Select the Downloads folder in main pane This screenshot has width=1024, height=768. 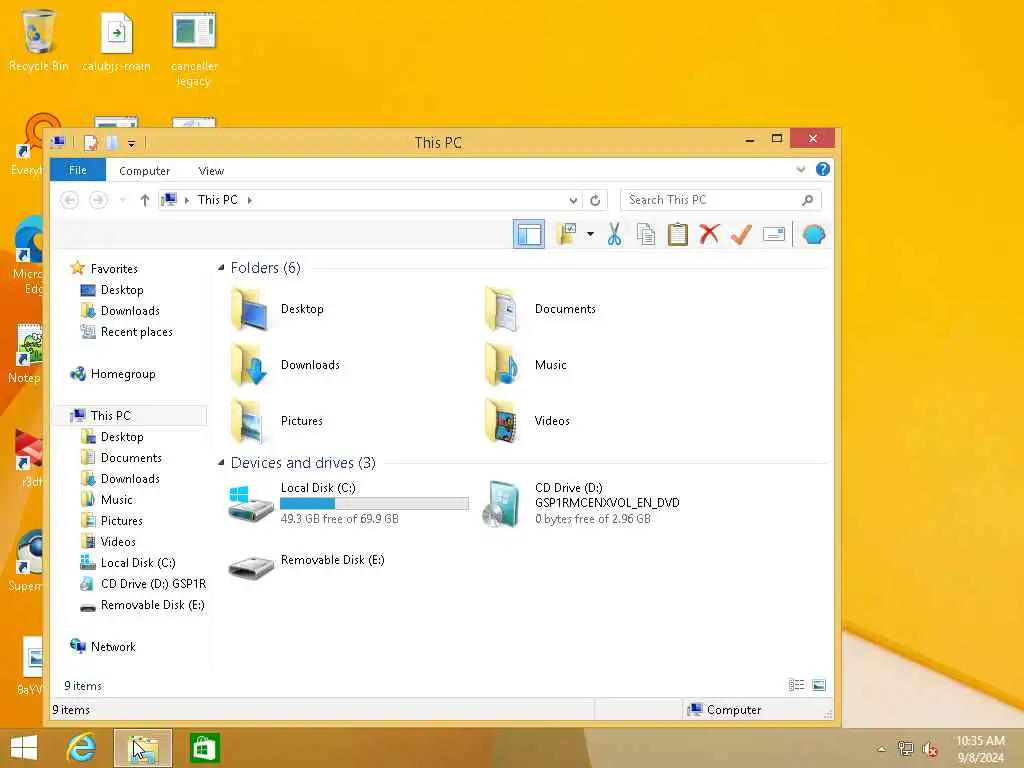pos(285,364)
